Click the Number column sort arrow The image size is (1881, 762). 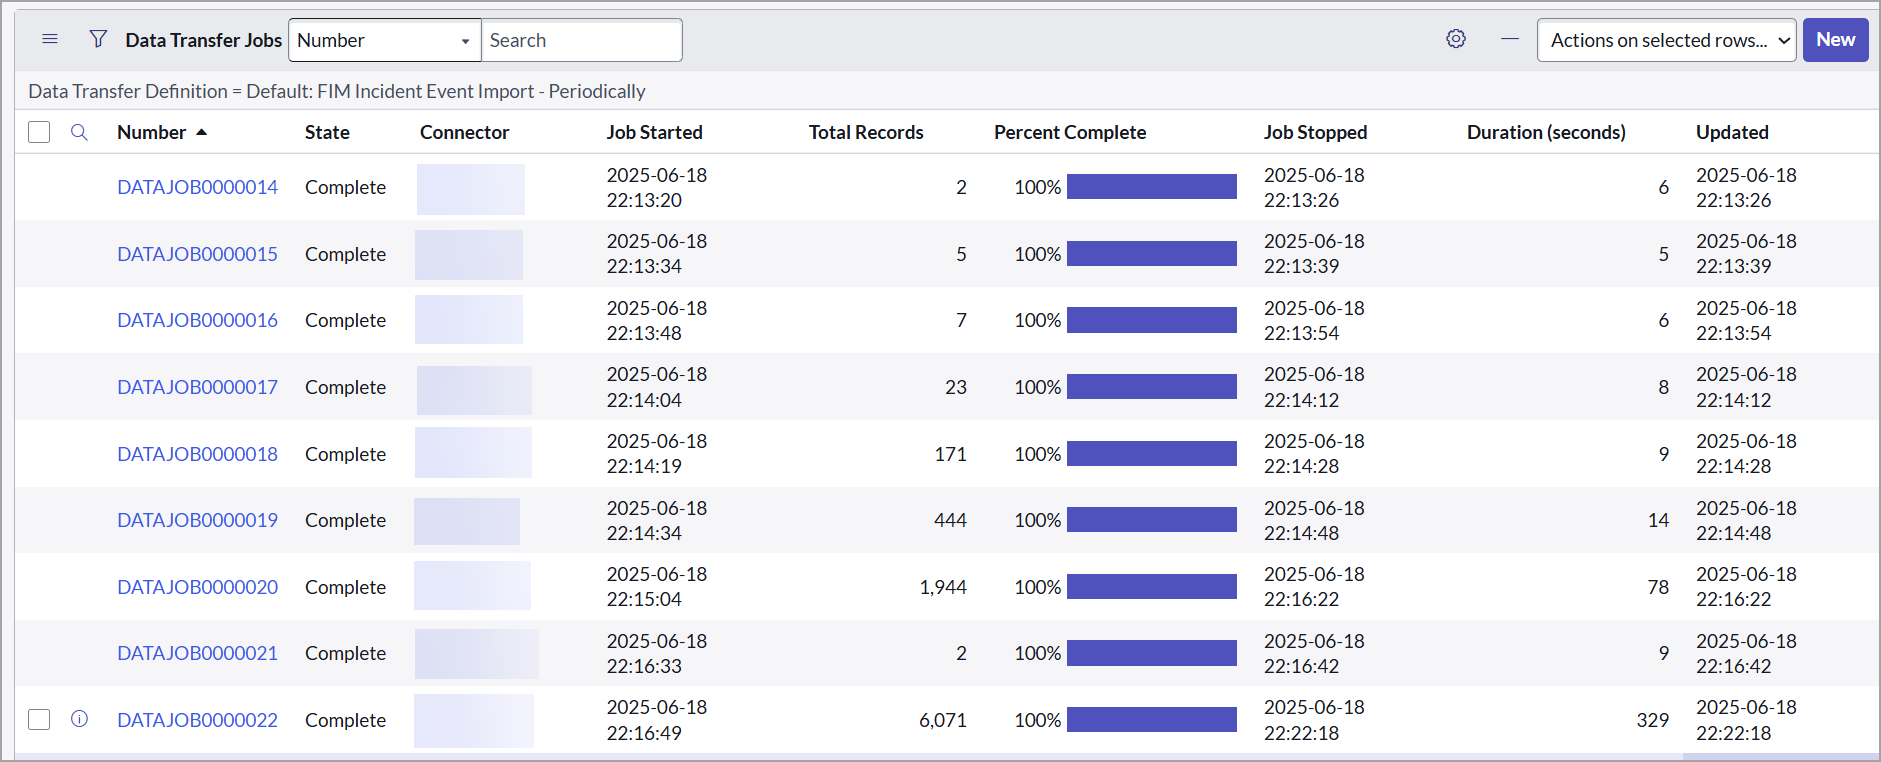coord(202,133)
